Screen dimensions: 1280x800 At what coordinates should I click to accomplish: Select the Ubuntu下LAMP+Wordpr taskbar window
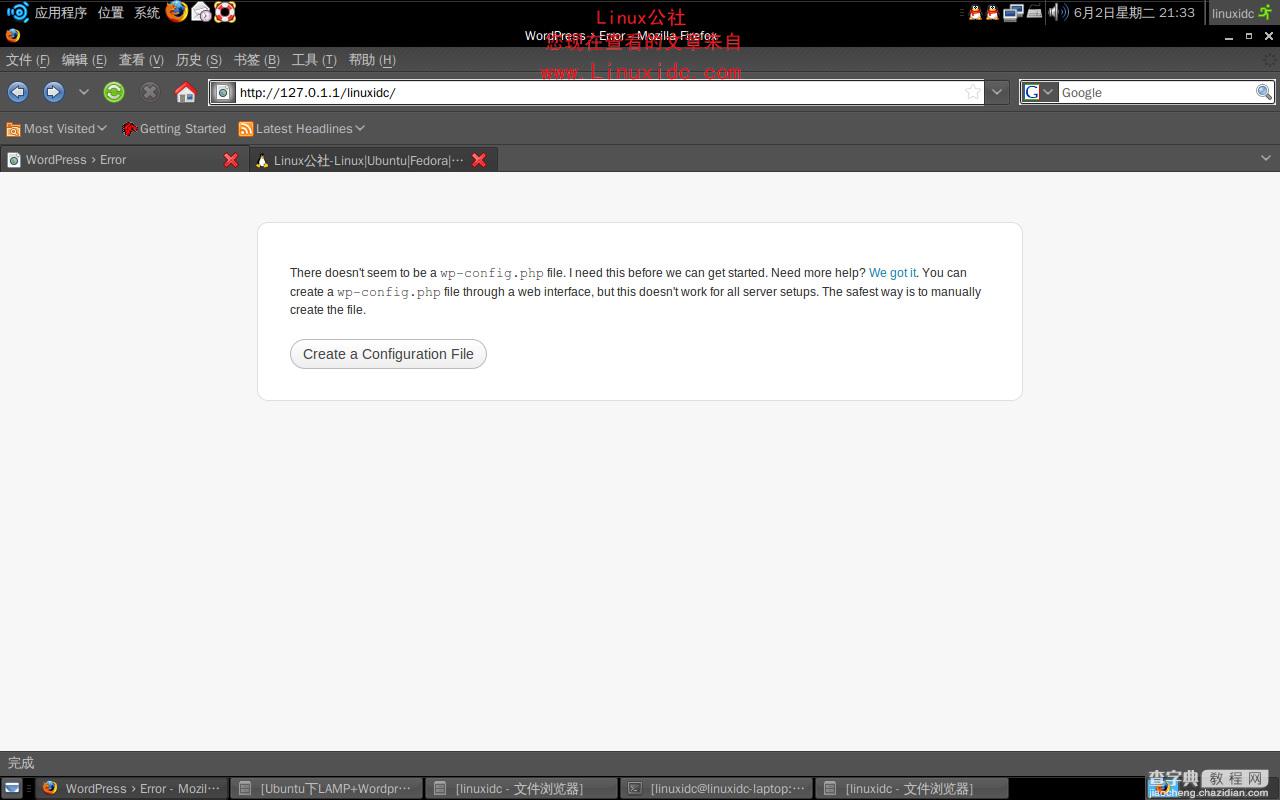click(326, 788)
